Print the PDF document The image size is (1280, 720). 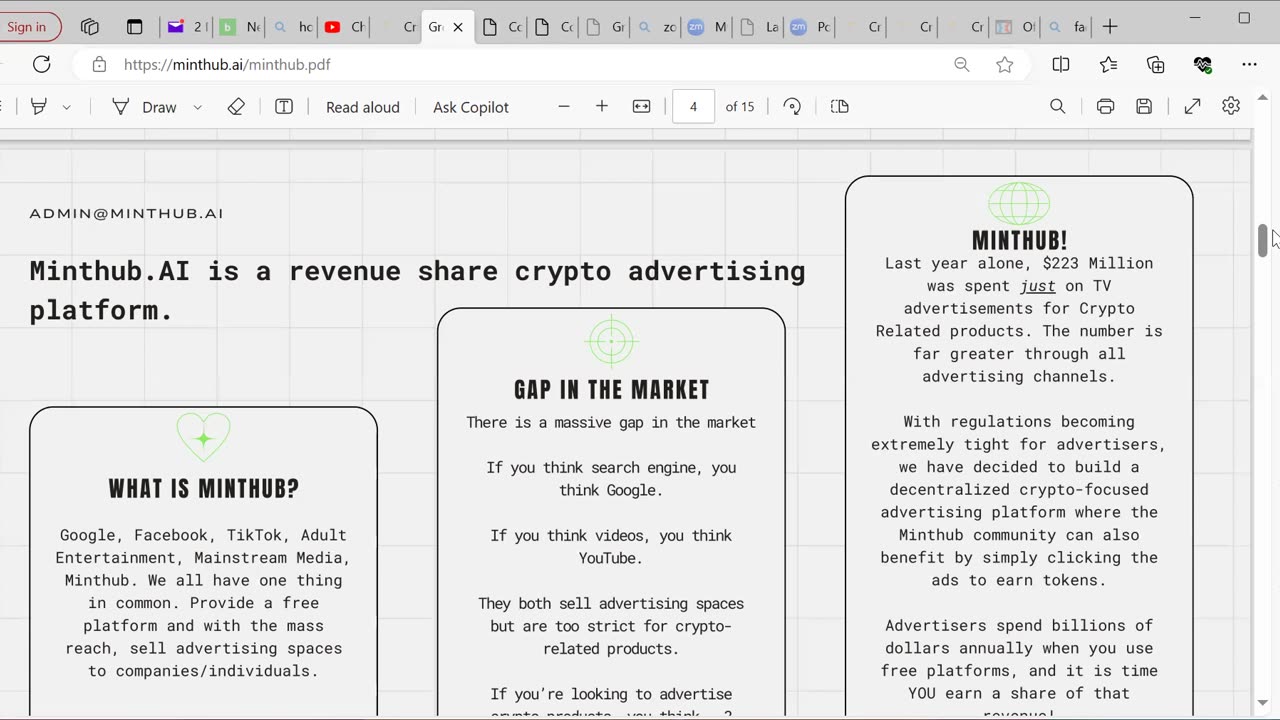click(x=1105, y=106)
